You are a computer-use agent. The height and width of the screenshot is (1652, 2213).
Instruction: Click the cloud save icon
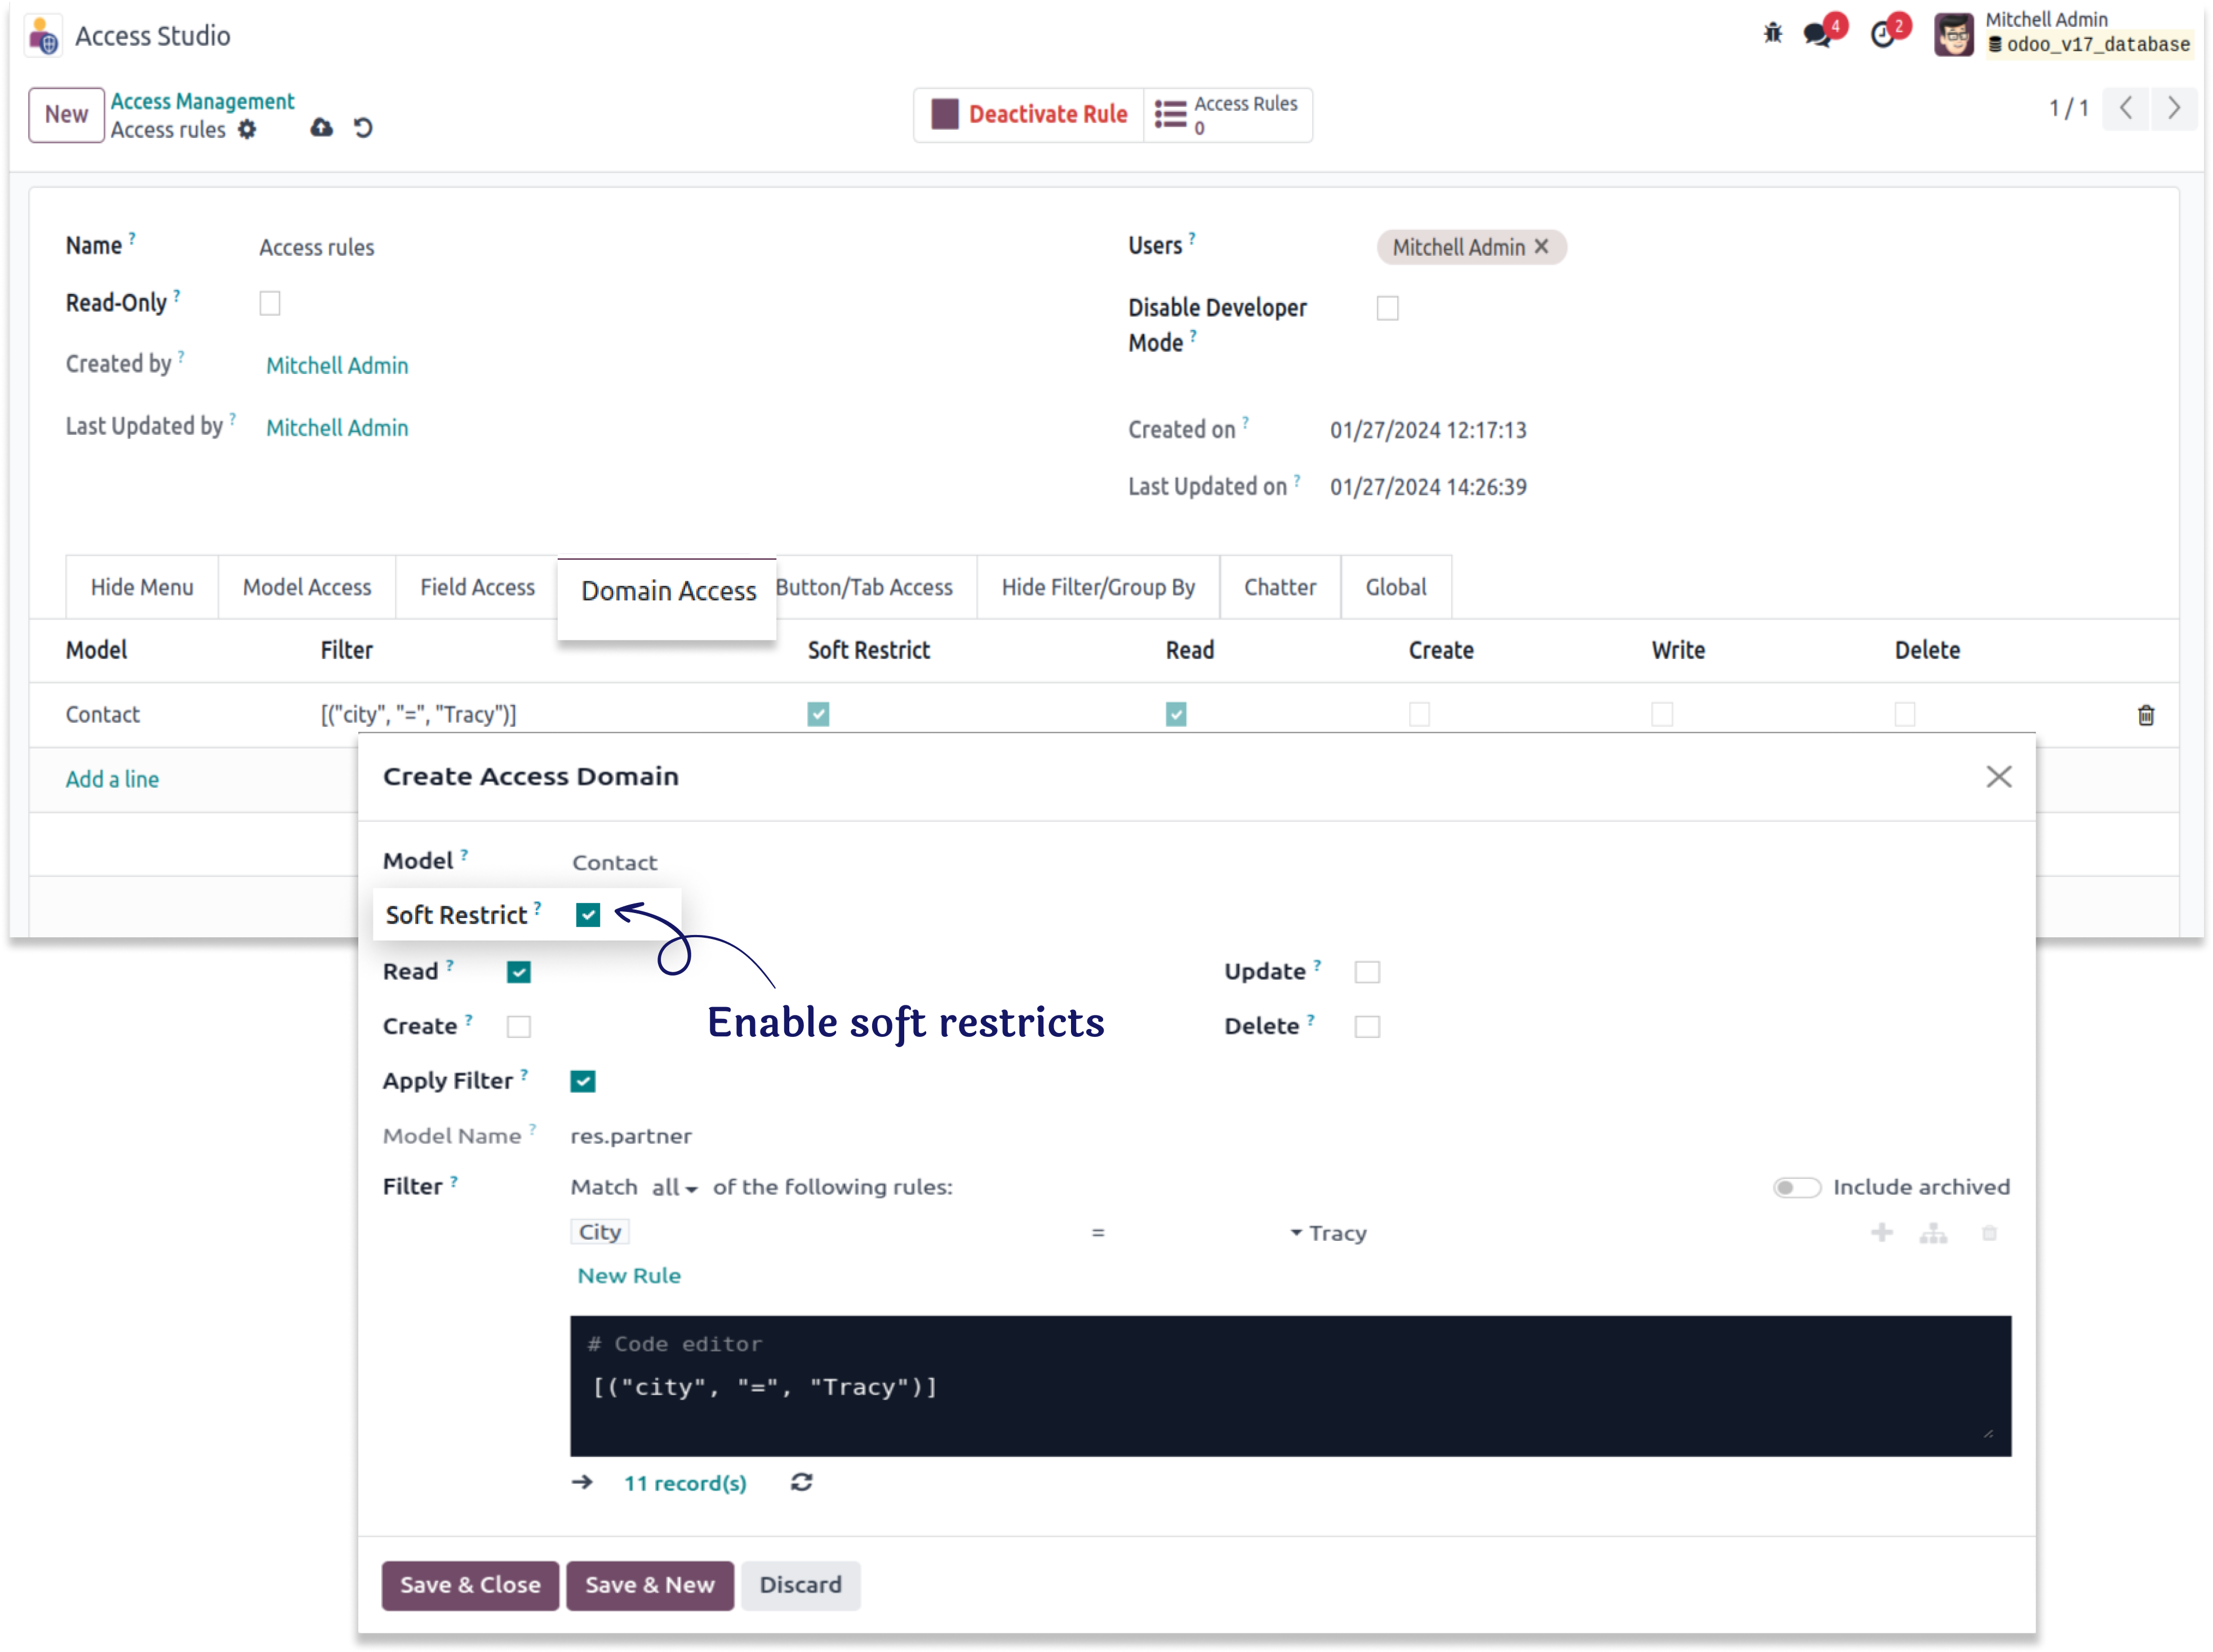point(321,128)
